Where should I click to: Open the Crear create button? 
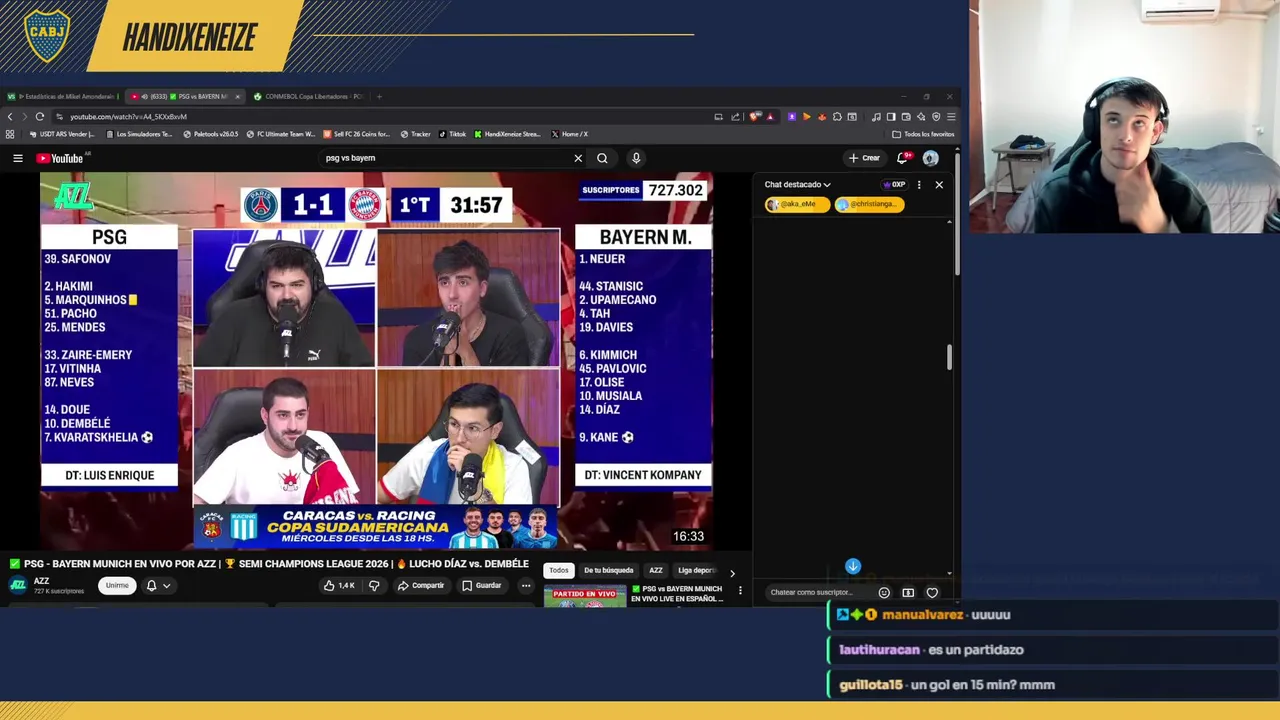(865, 158)
